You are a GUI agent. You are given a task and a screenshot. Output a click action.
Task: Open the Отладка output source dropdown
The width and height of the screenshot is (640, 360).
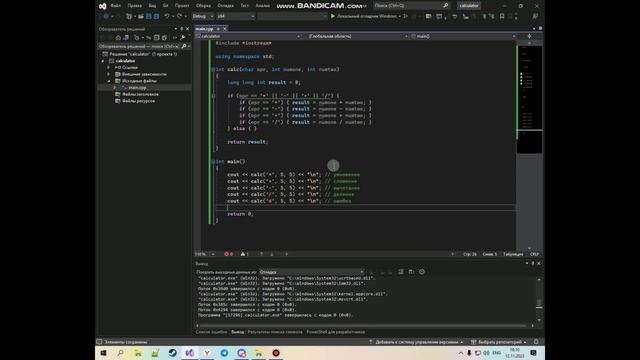point(311,272)
